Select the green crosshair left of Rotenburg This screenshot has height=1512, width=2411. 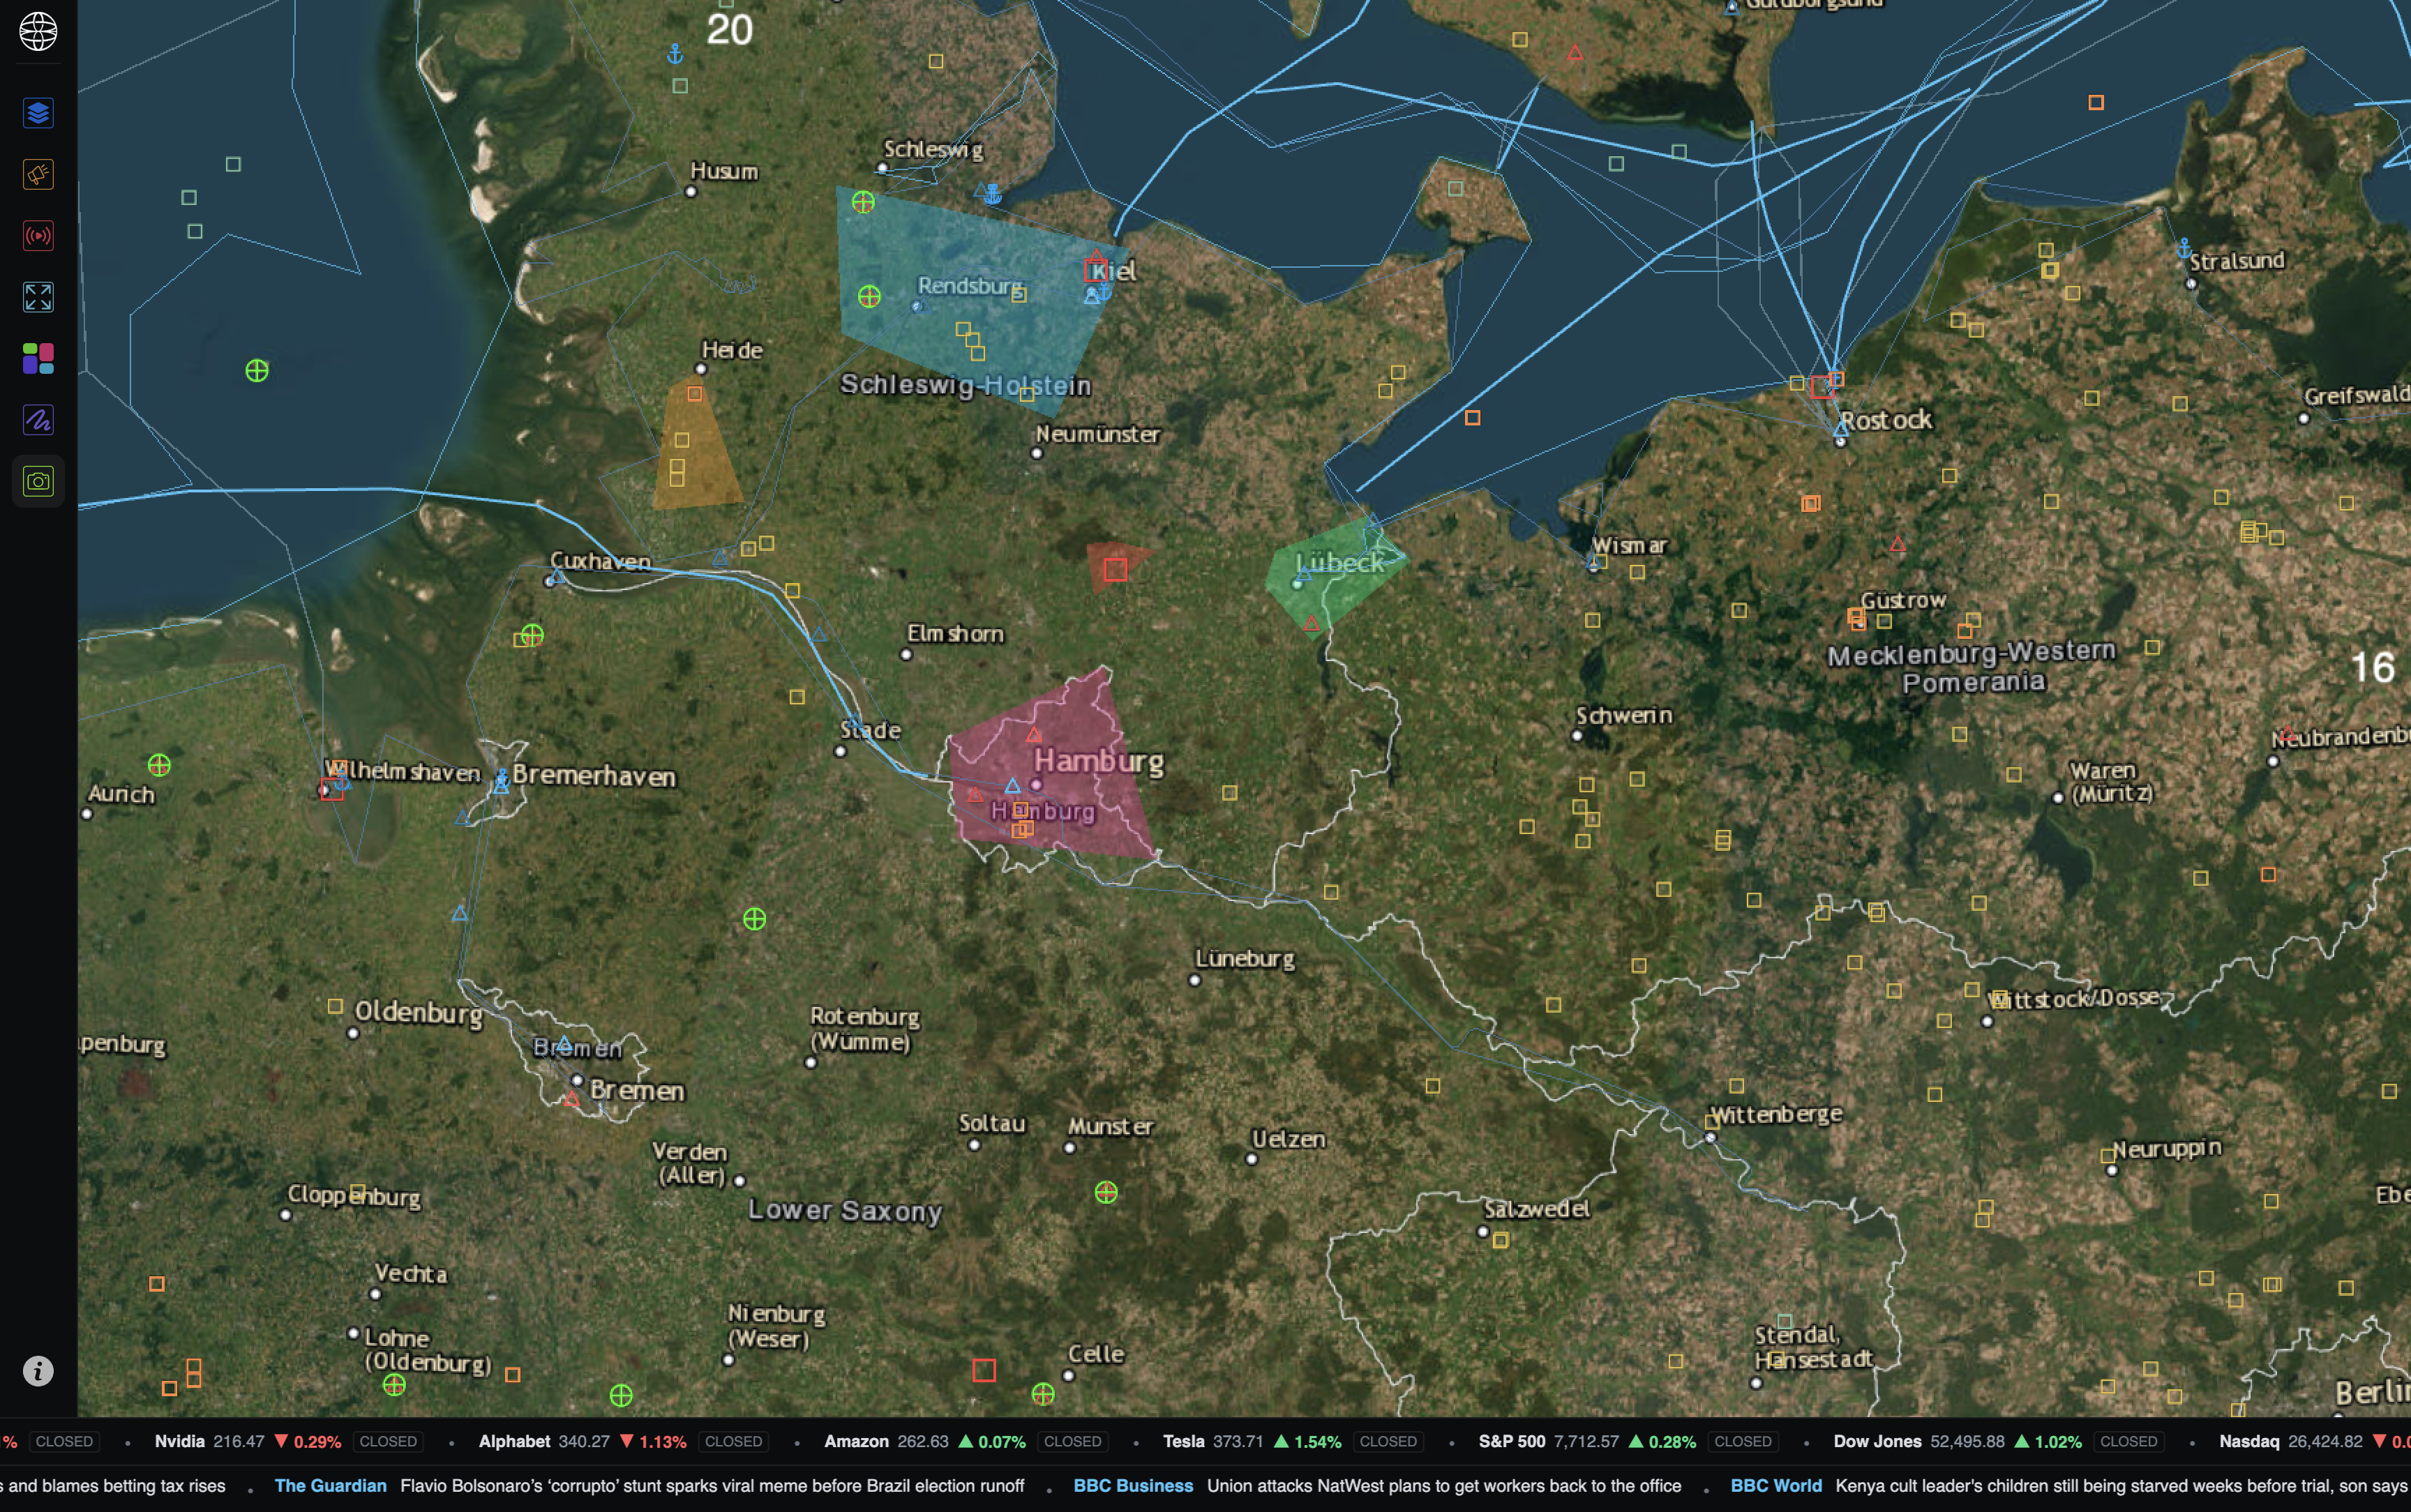(755, 920)
